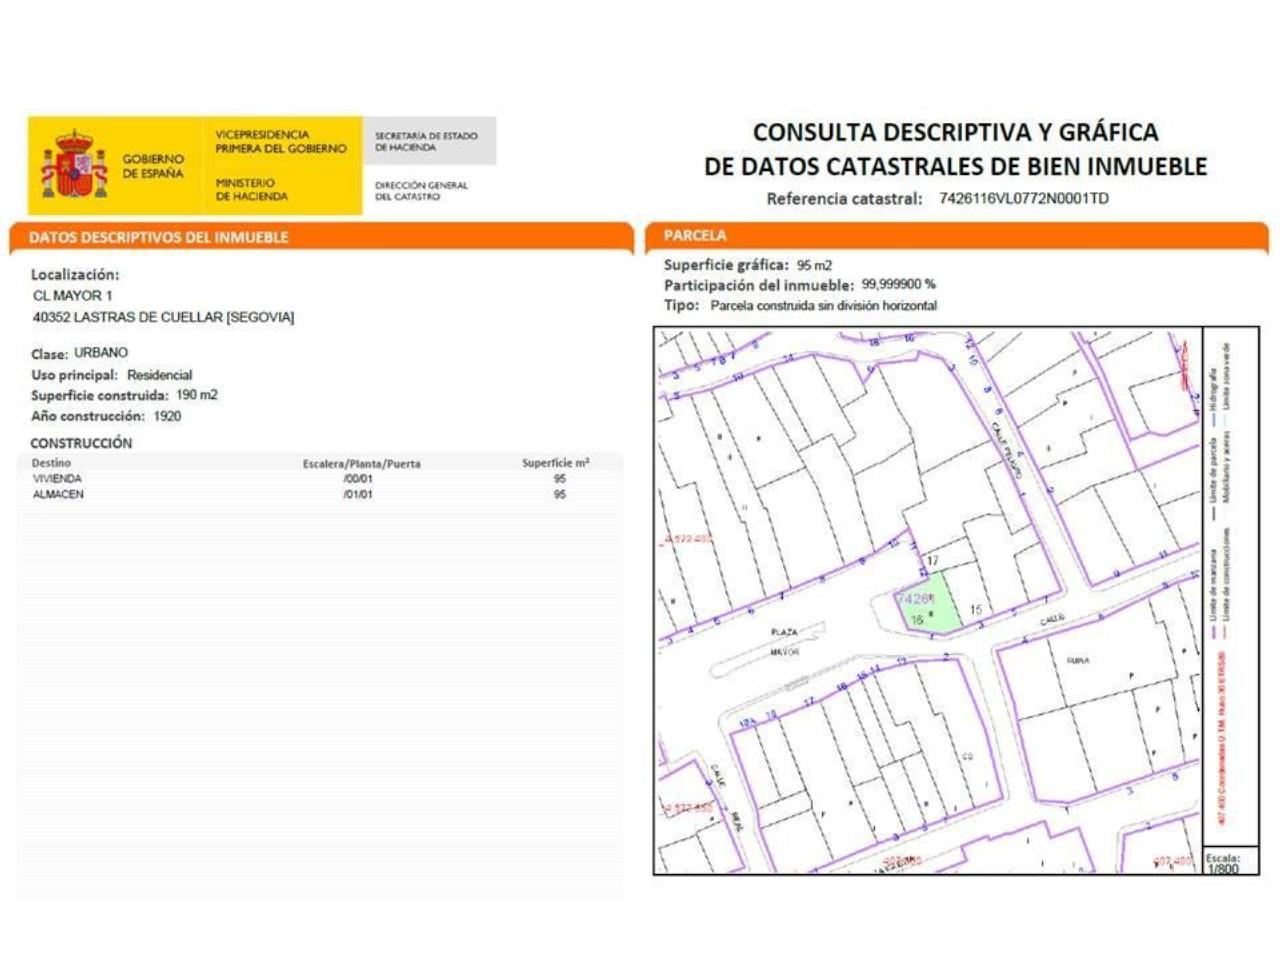Click the CONSTRUCCIÓN heading
This screenshot has width=1280, height=960.
point(81,443)
